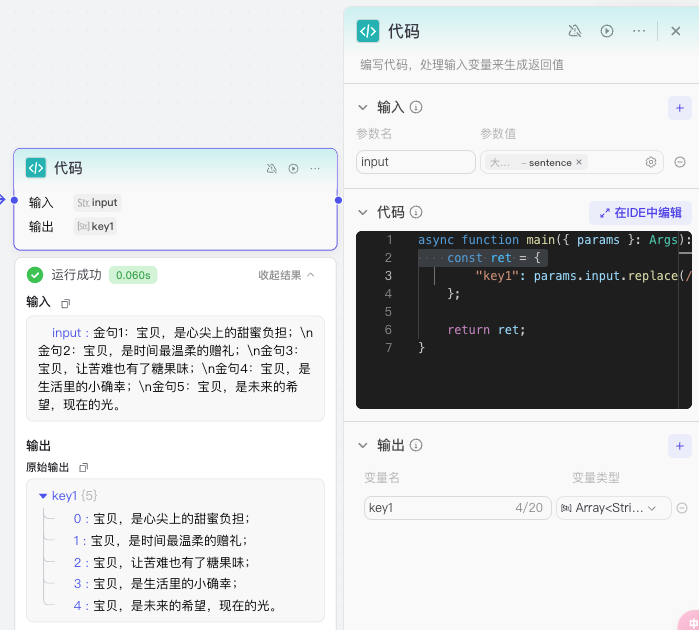Viewport: 699px width, 630px height.
Task: Remove the sentence tag via its x
Action: 579,162
